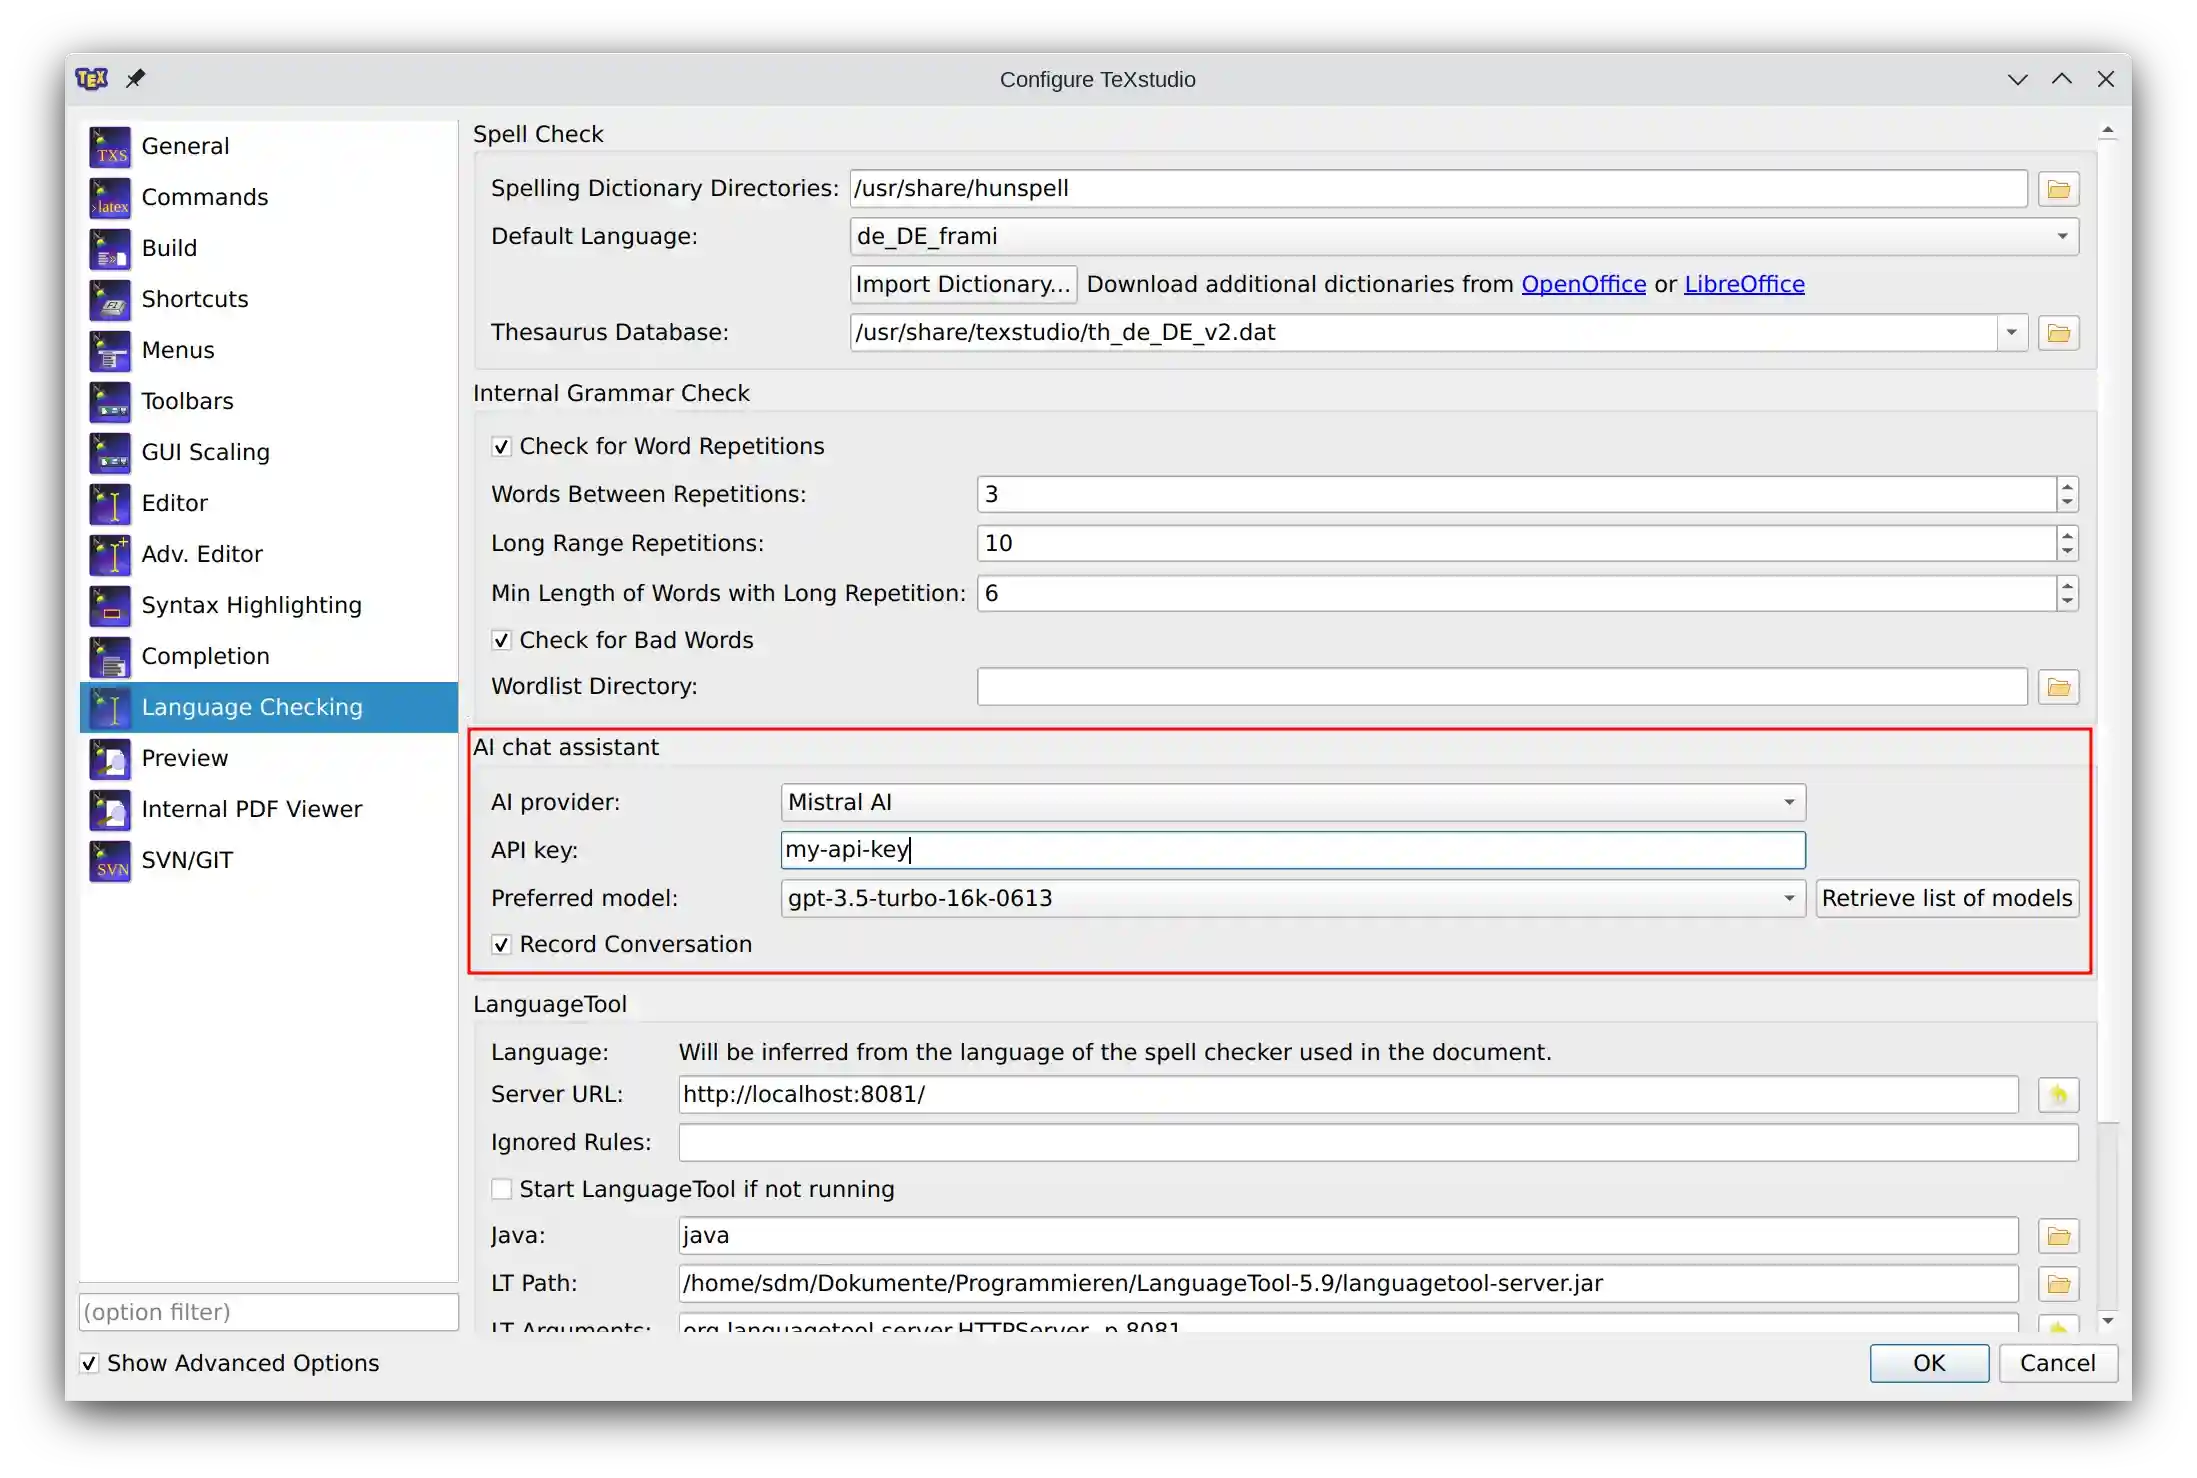Click the Syntax Highlighting sidebar icon
The width and height of the screenshot is (2197, 1478).
pyautogui.click(x=110, y=606)
